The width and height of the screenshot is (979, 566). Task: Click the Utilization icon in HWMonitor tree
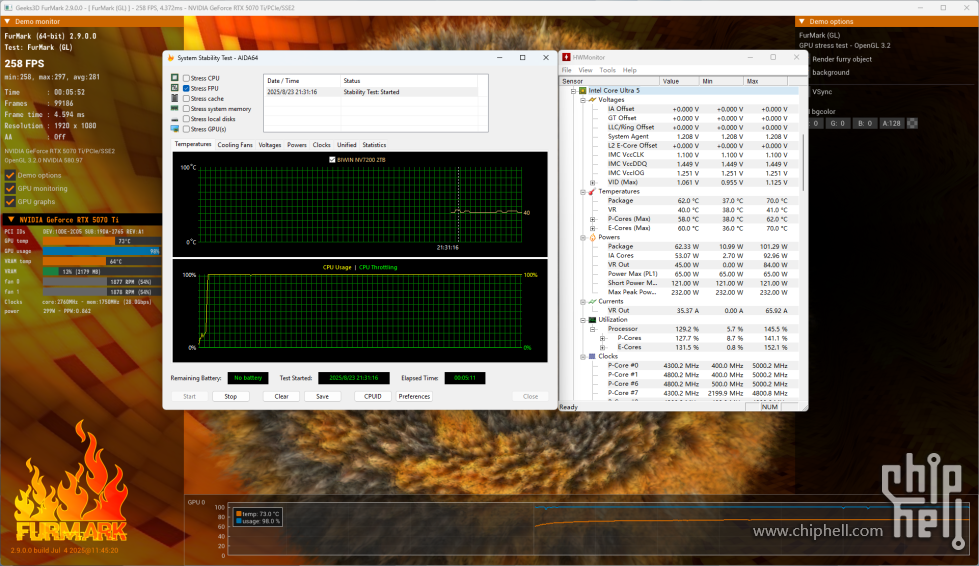(x=592, y=320)
